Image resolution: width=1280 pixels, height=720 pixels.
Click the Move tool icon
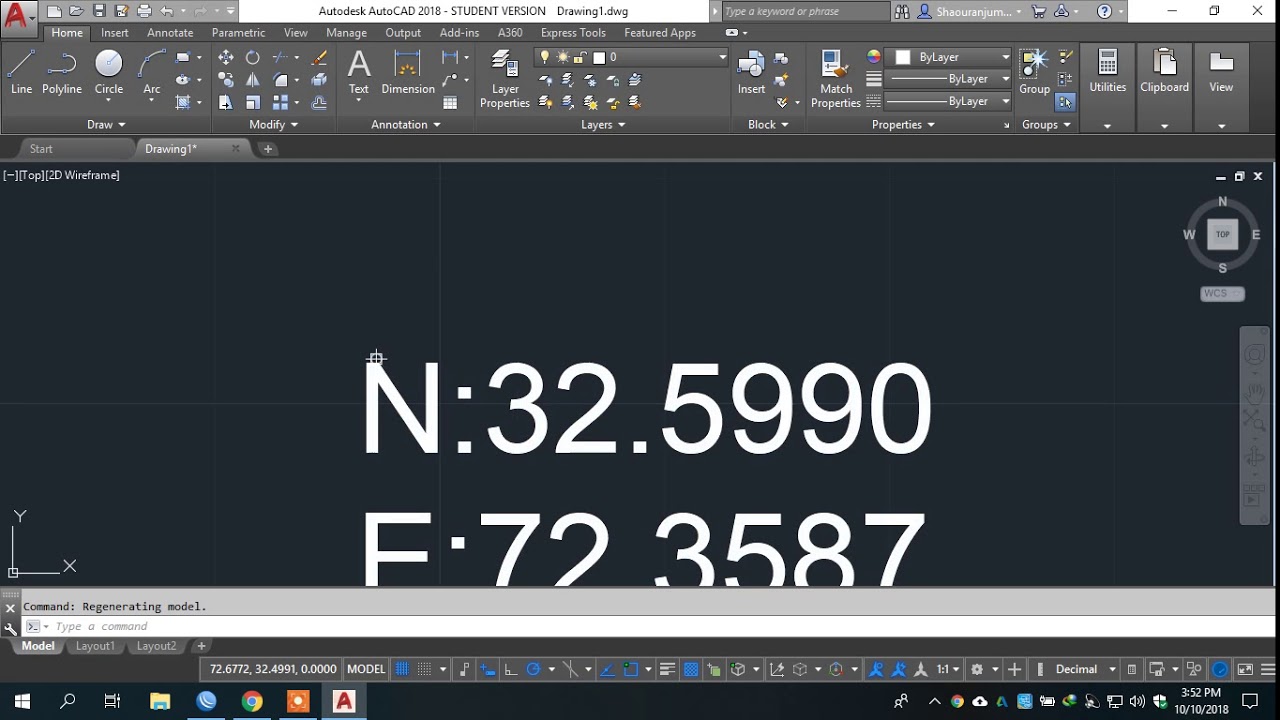[x=226, y=58]
